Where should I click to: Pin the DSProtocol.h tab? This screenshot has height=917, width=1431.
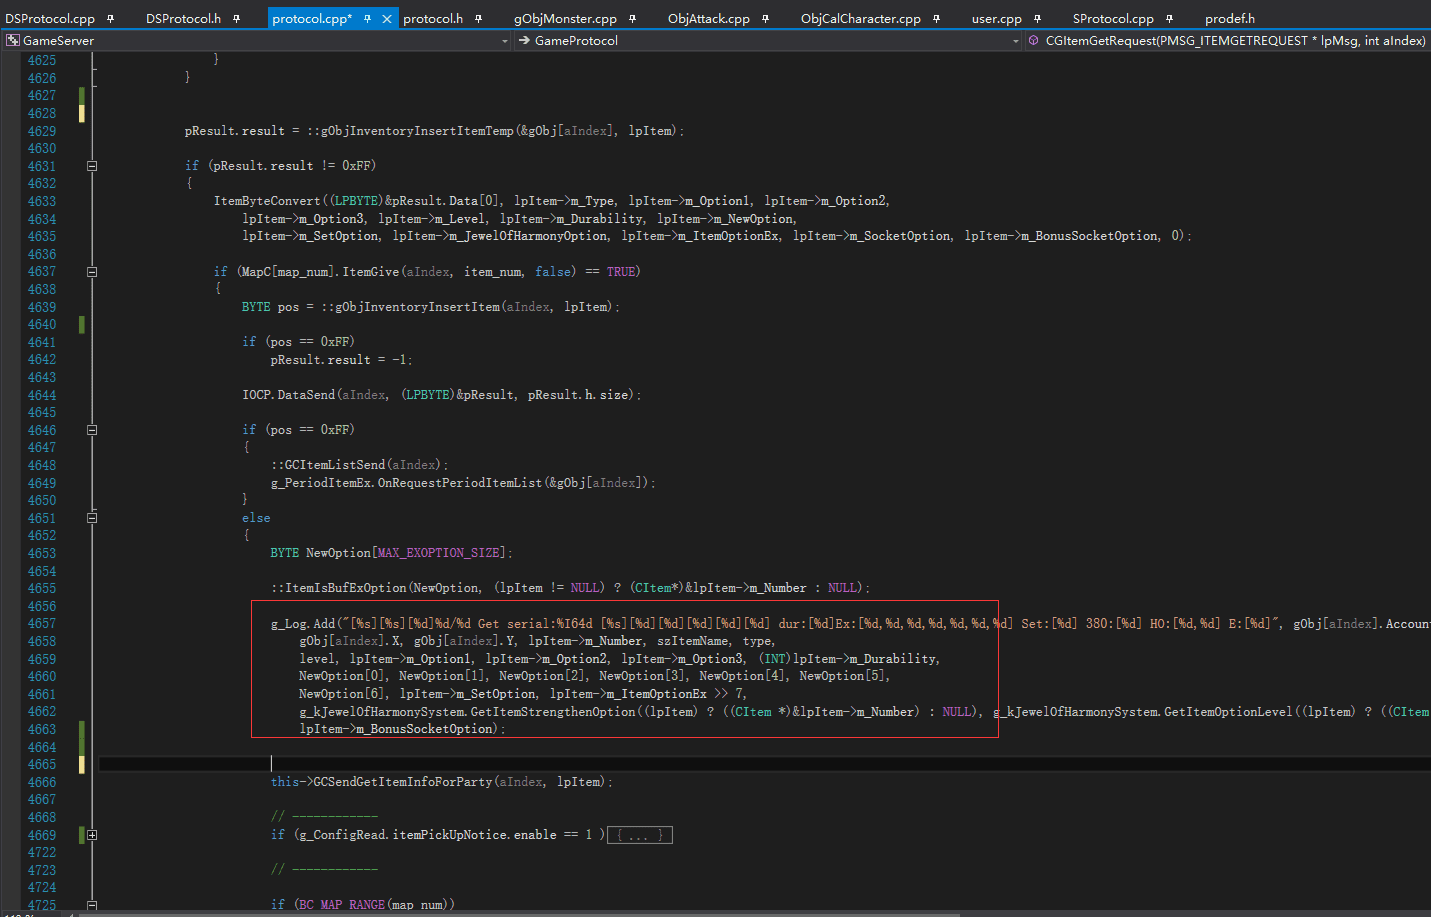(236, 18)
